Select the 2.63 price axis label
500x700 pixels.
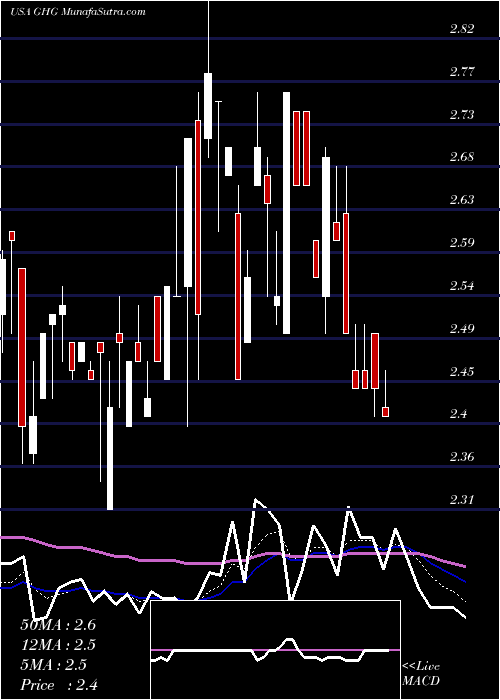coord(462,199)
